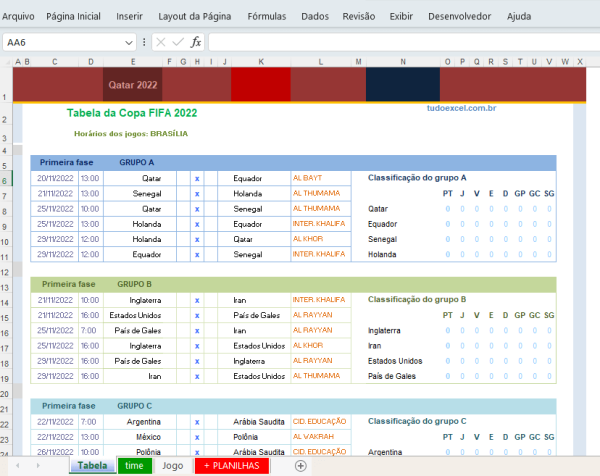Click Qatar PT zero value
The width and height of the screenshot is (600, 476).
click(447, 209)
